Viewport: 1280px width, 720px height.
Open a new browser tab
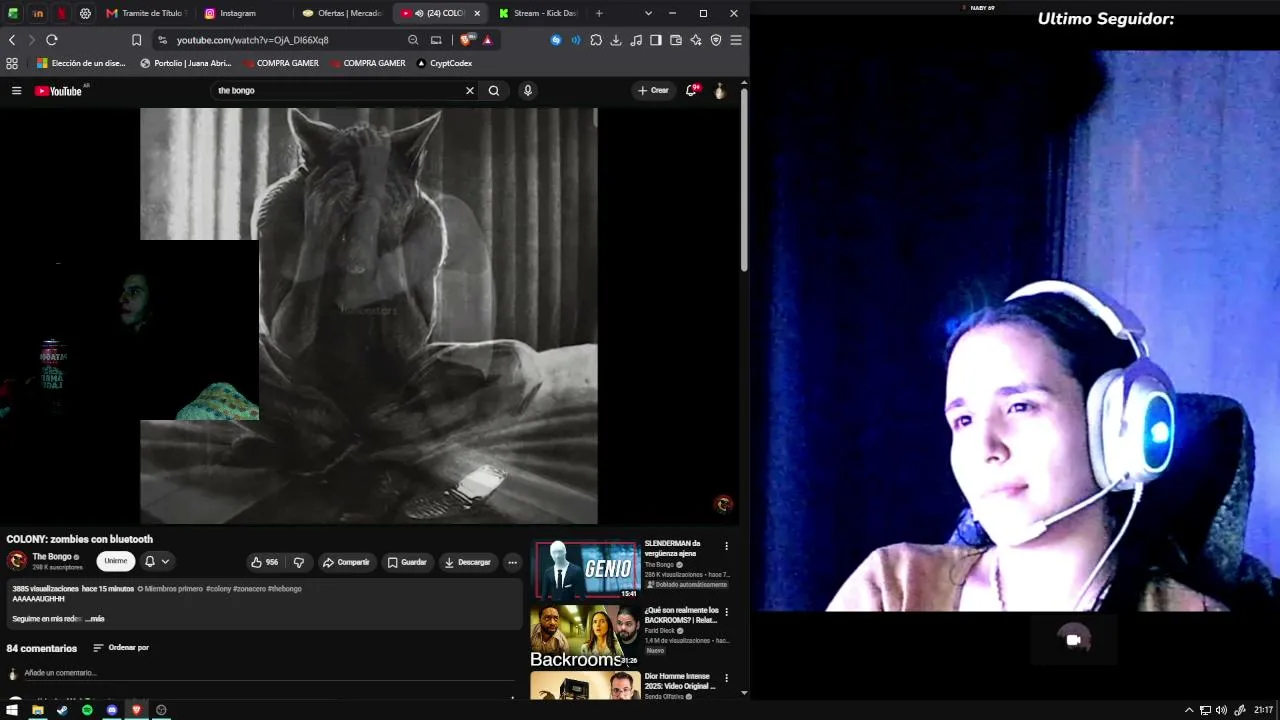[x=599, y=13]
